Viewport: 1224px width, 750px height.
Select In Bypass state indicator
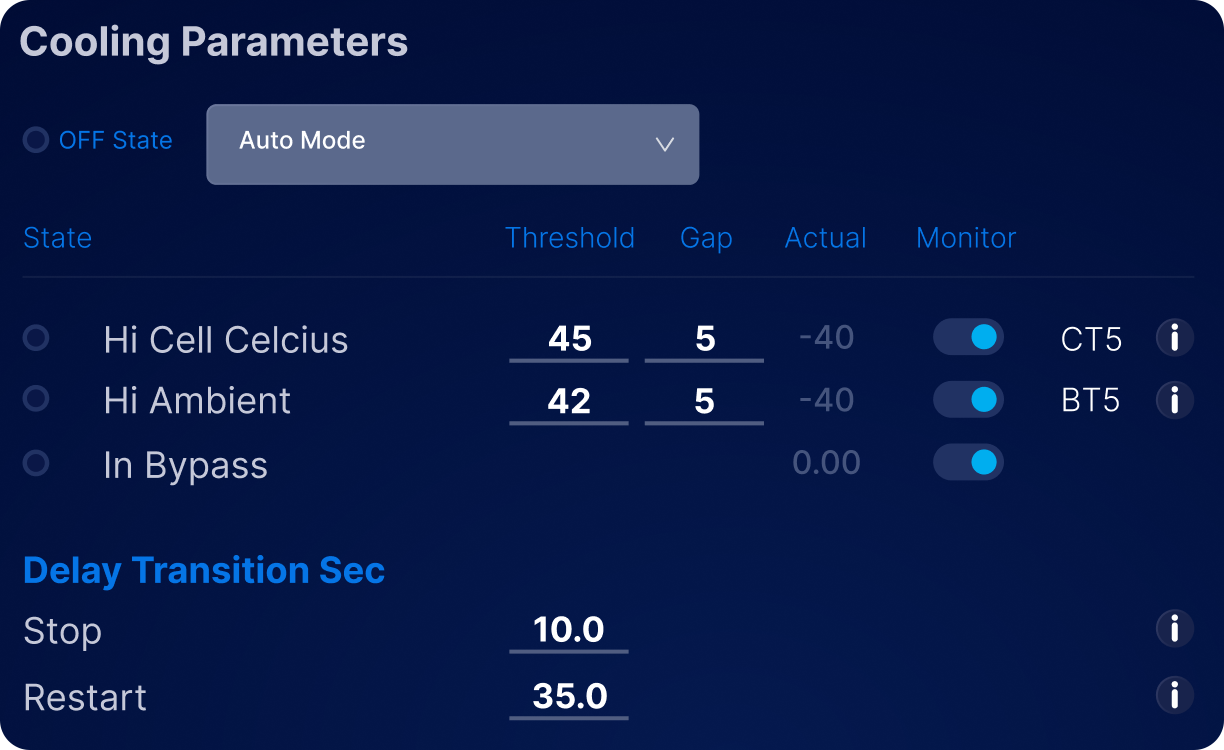click(x=36, y=463)
